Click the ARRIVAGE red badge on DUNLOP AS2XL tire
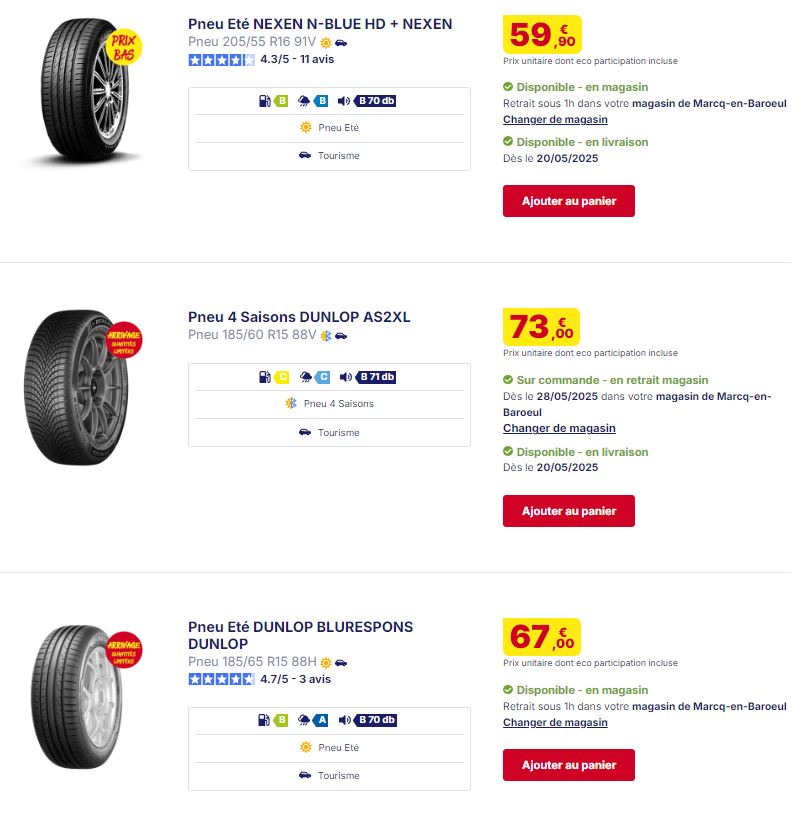The image size is (811, 834). (124, 340)
